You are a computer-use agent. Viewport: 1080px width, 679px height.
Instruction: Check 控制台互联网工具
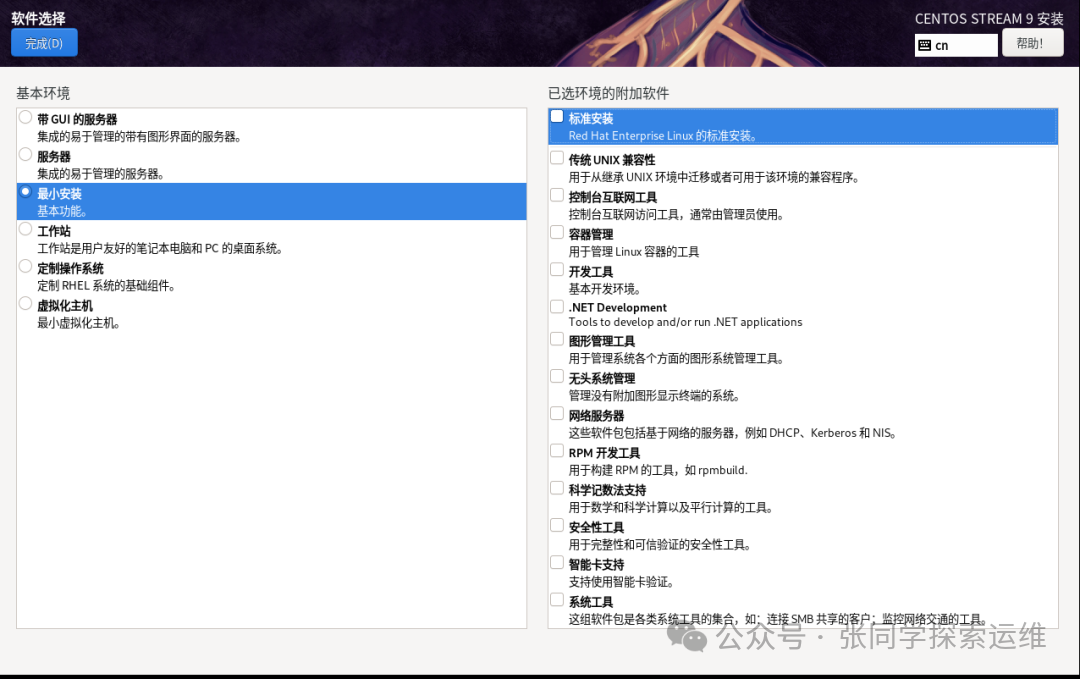(556, 194)
